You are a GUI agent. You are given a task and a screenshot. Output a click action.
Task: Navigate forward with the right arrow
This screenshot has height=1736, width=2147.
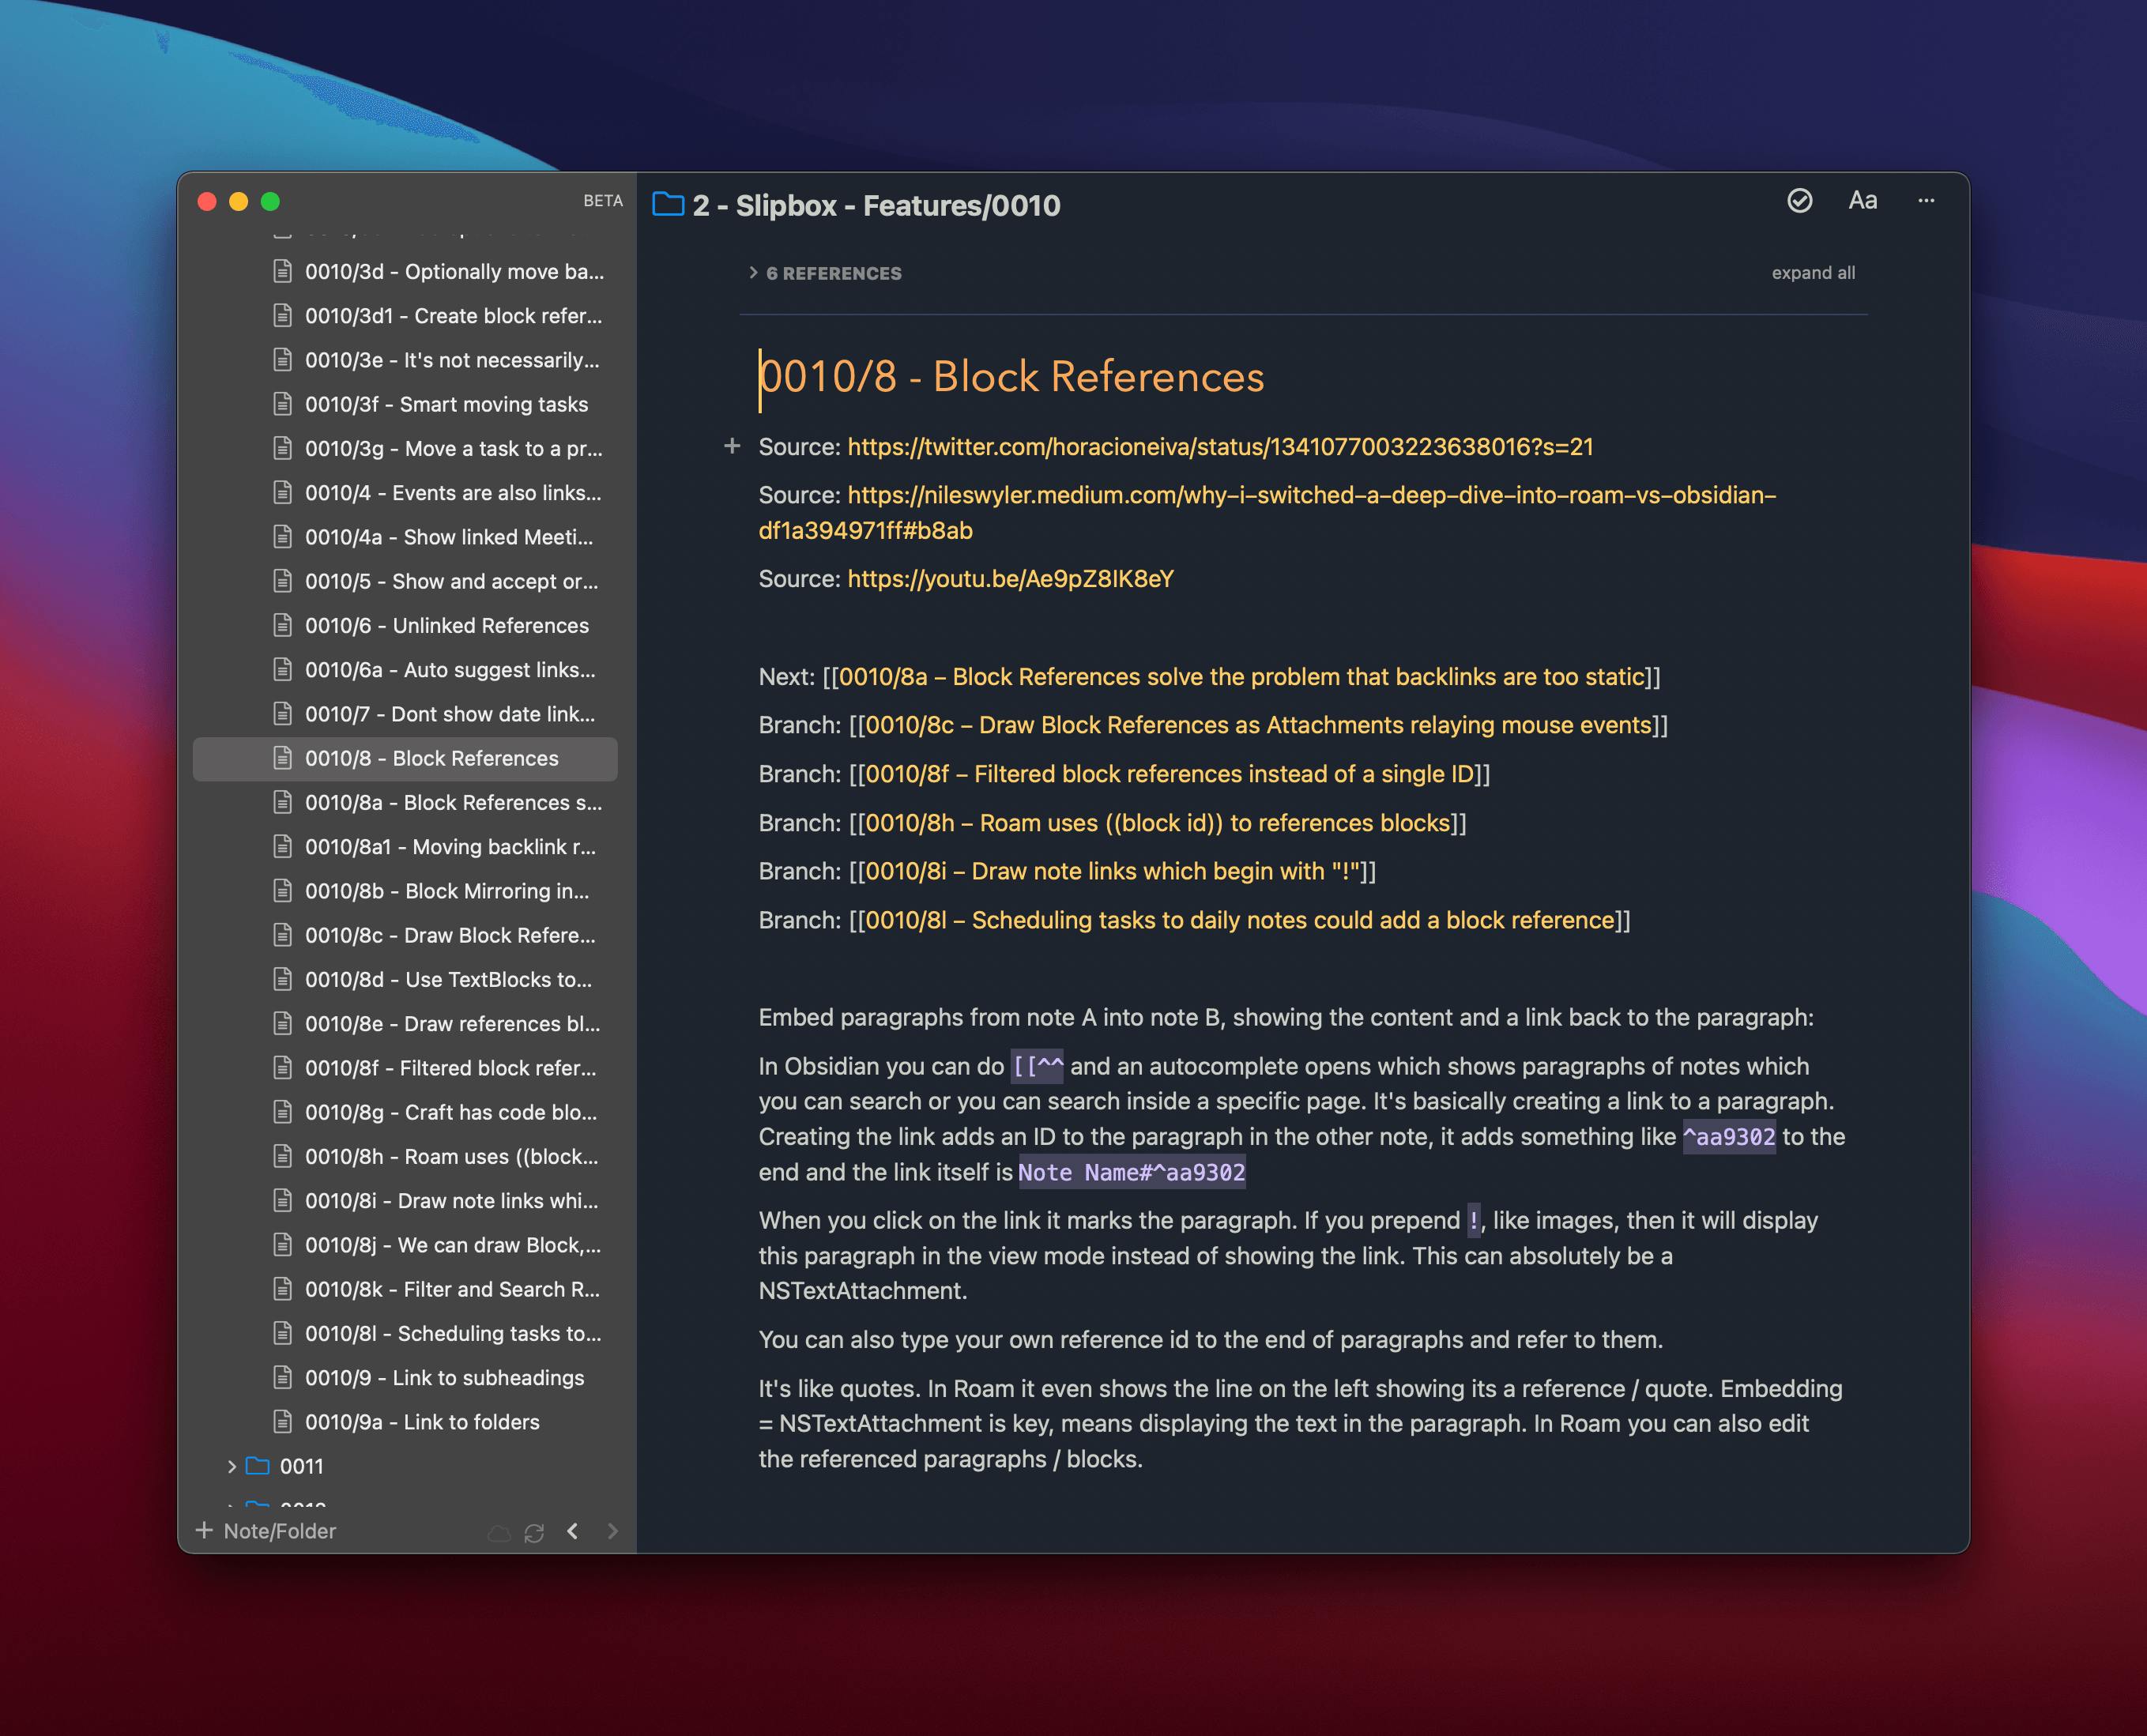612,1531
